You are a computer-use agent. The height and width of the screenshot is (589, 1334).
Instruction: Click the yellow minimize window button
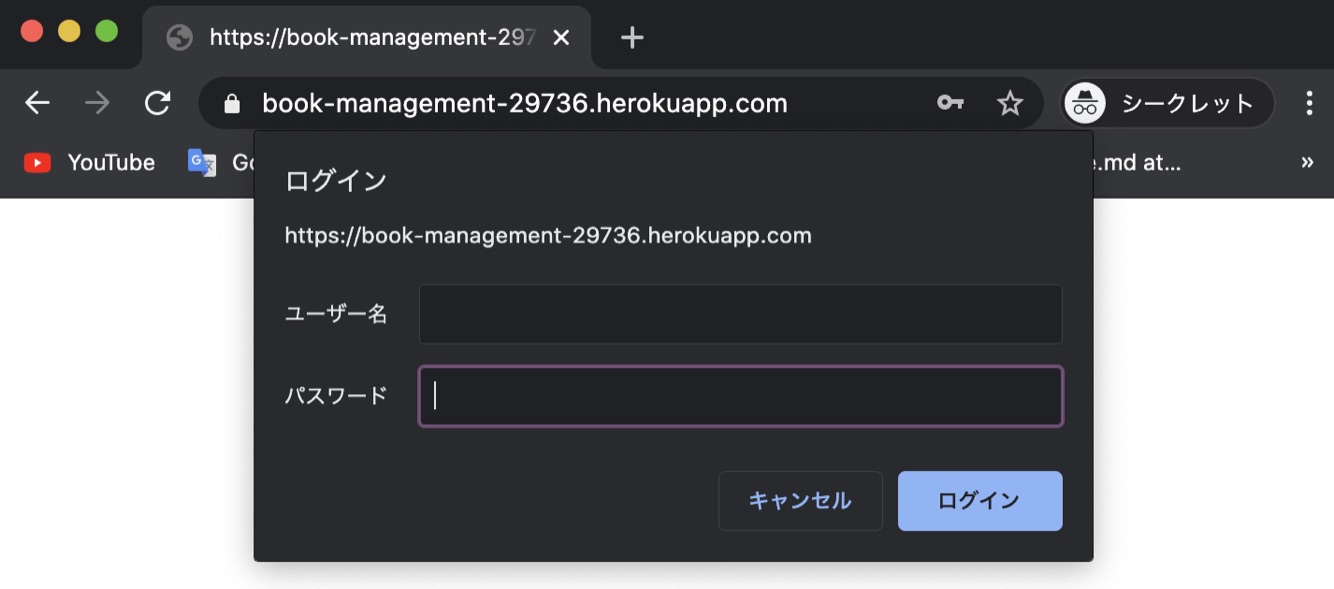(x=69, y=31)
